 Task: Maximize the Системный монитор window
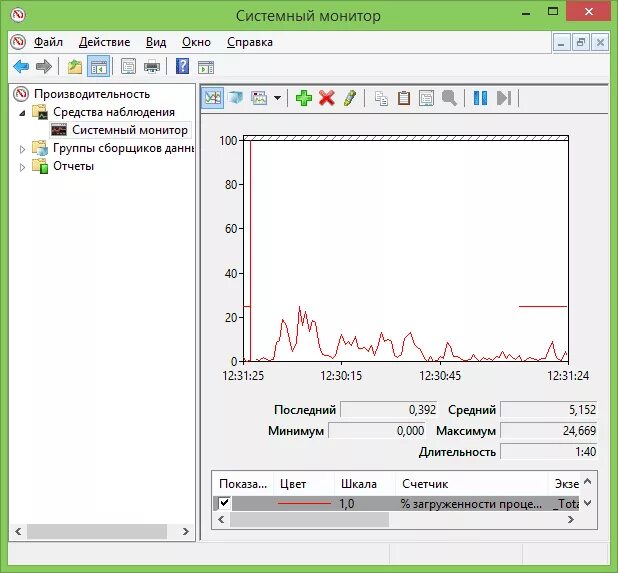(553, 11)
